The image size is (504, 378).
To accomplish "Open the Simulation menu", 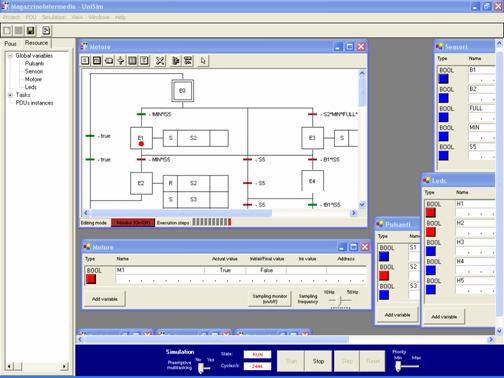I will tap(54, 17).
